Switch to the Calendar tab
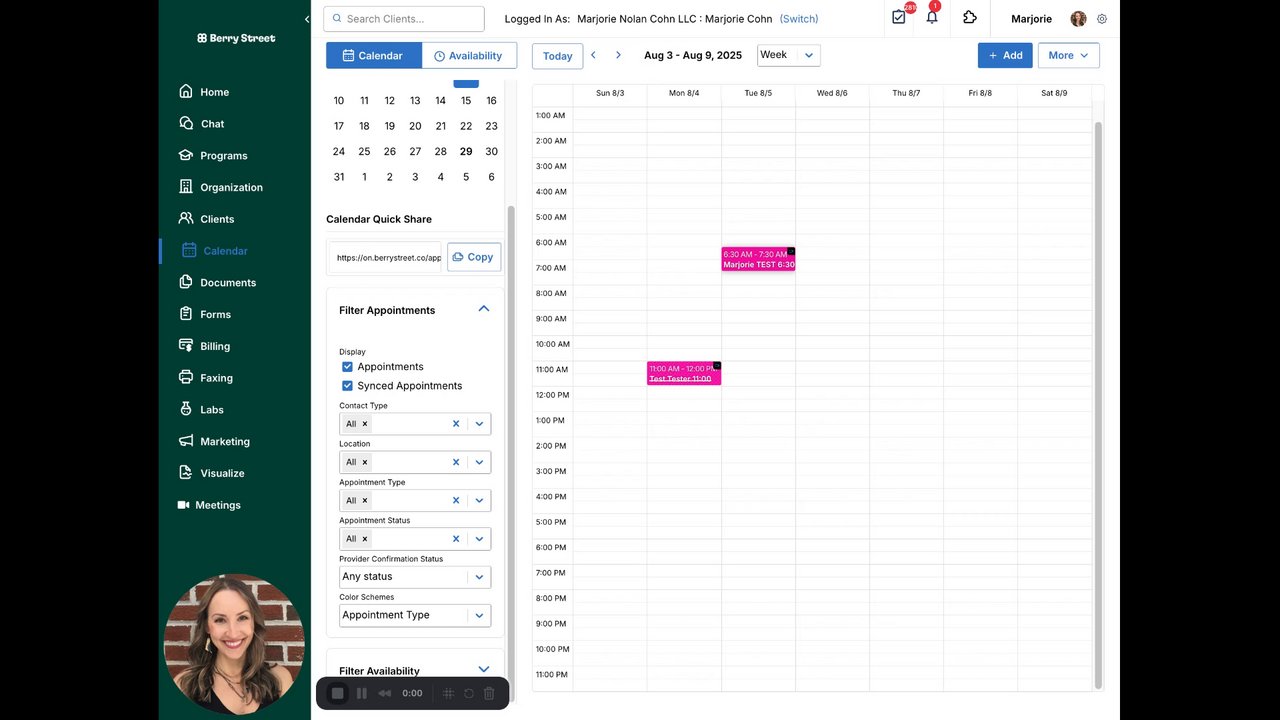The image size is (1280, 720). coord(374,56)
